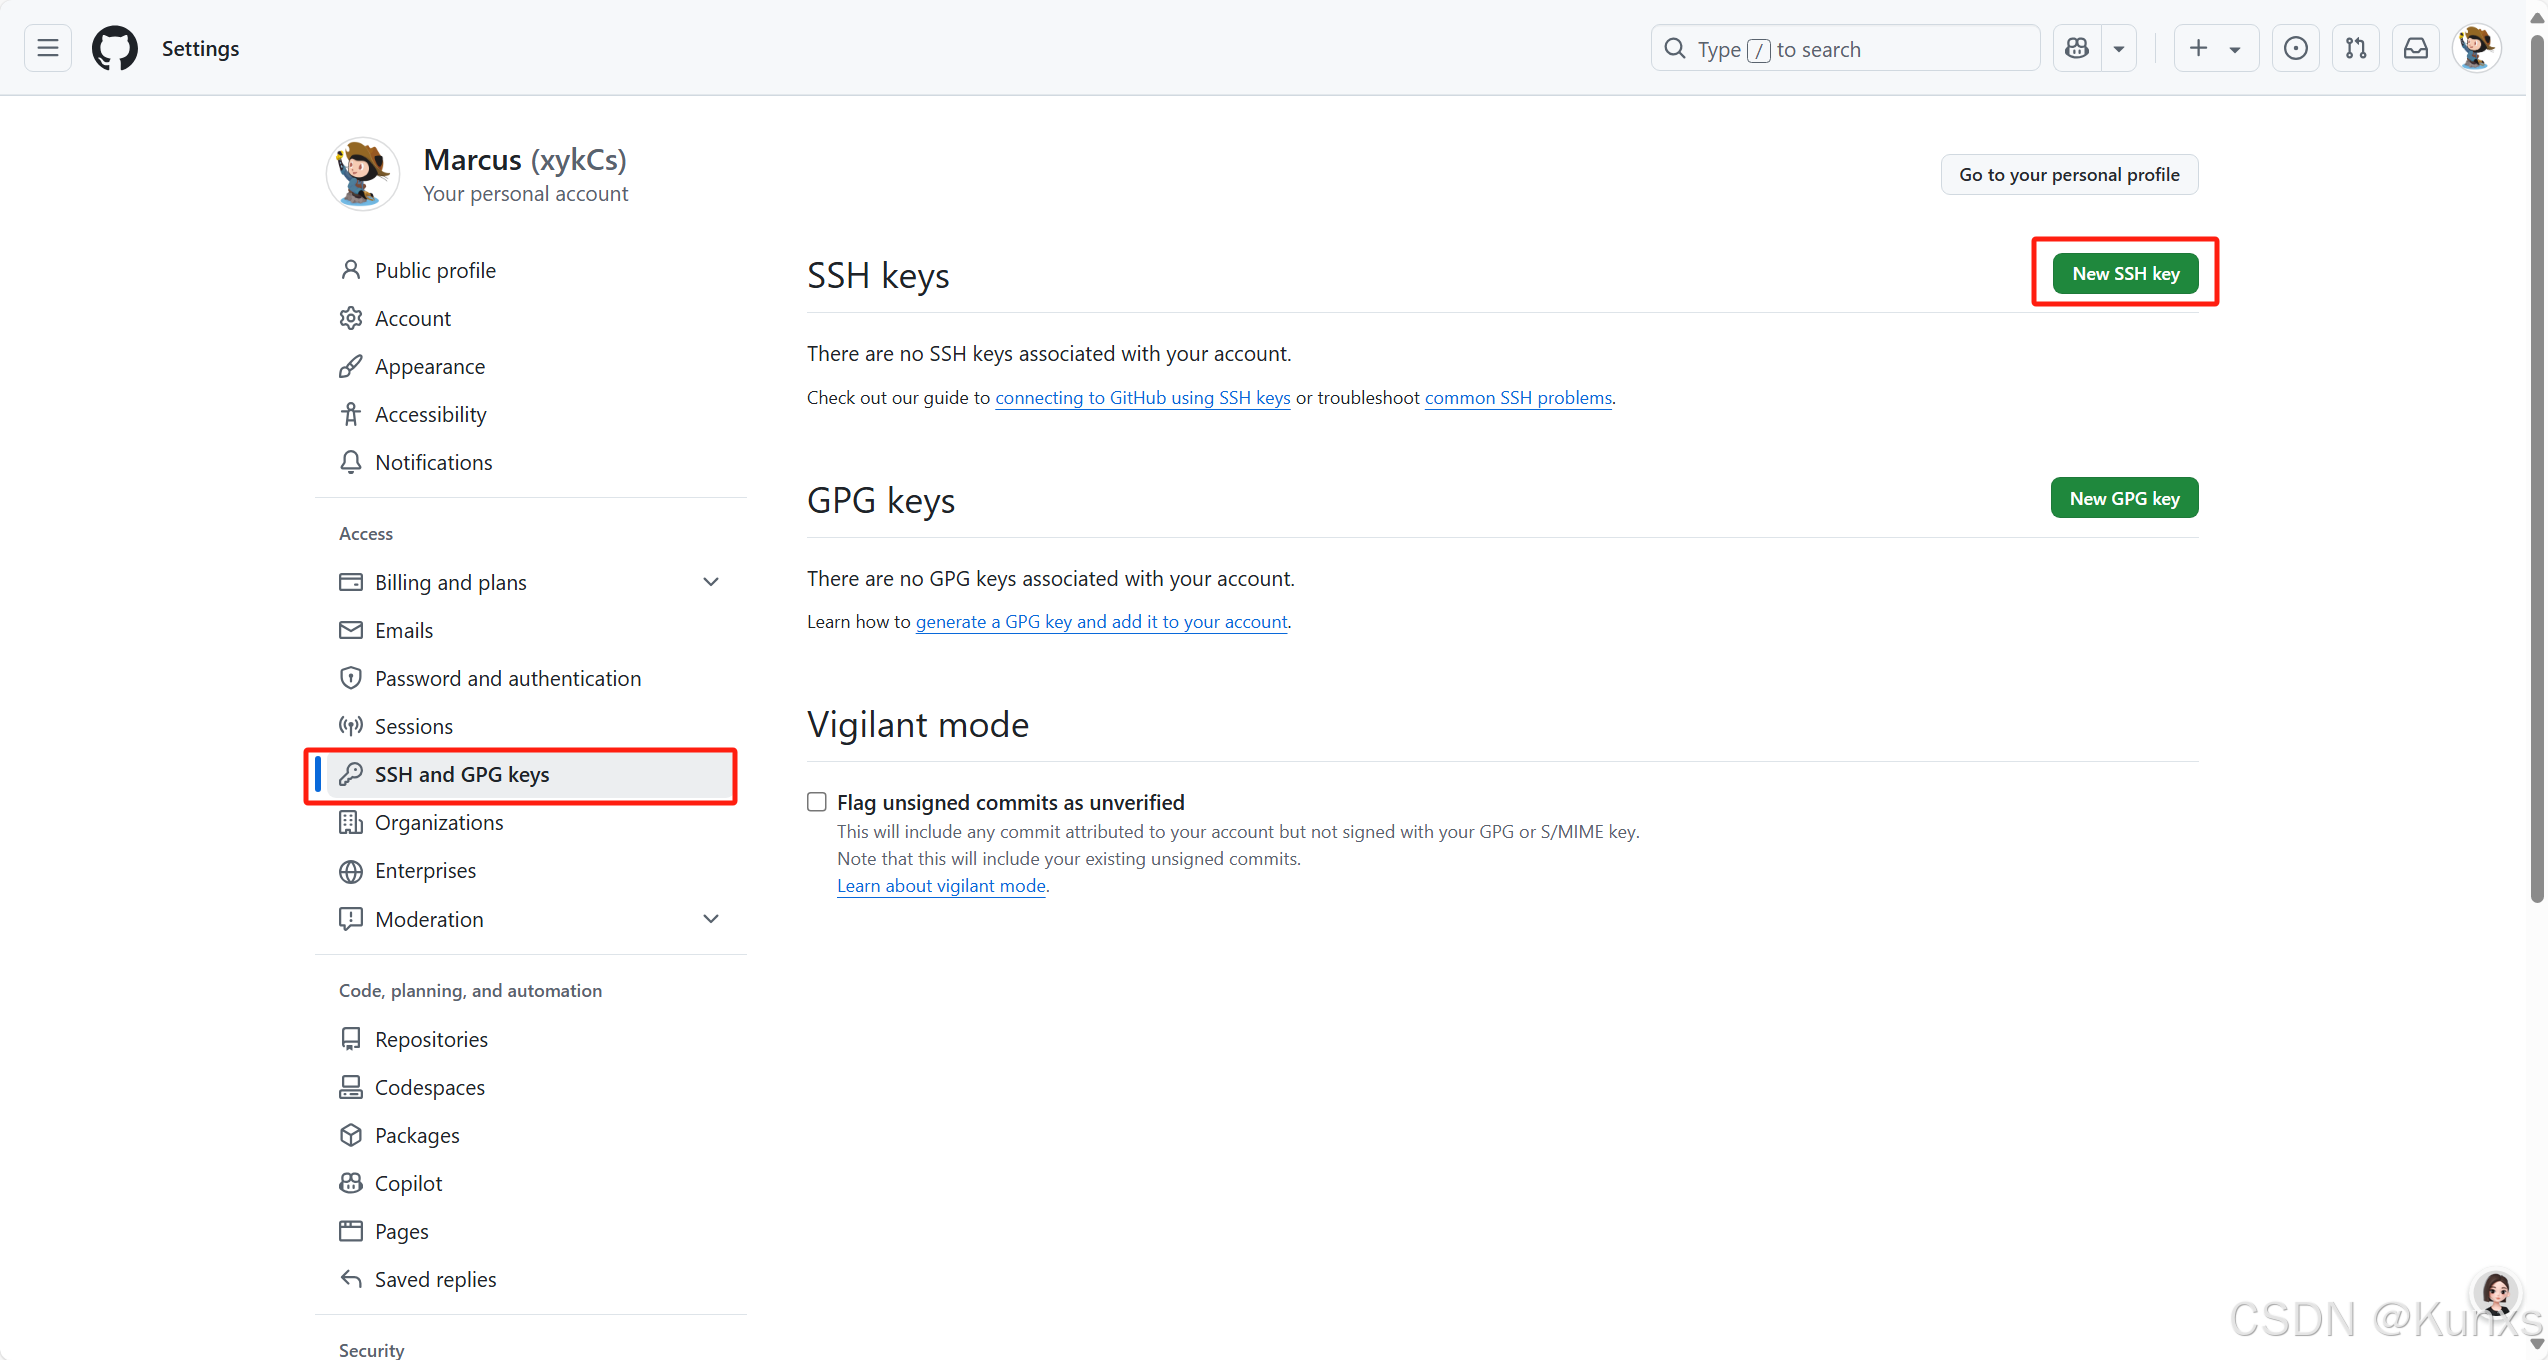Click the page vertical scrollbar
Image resolution: width=2548 pixels, height=1360 pixels.
click(2536, 470)
